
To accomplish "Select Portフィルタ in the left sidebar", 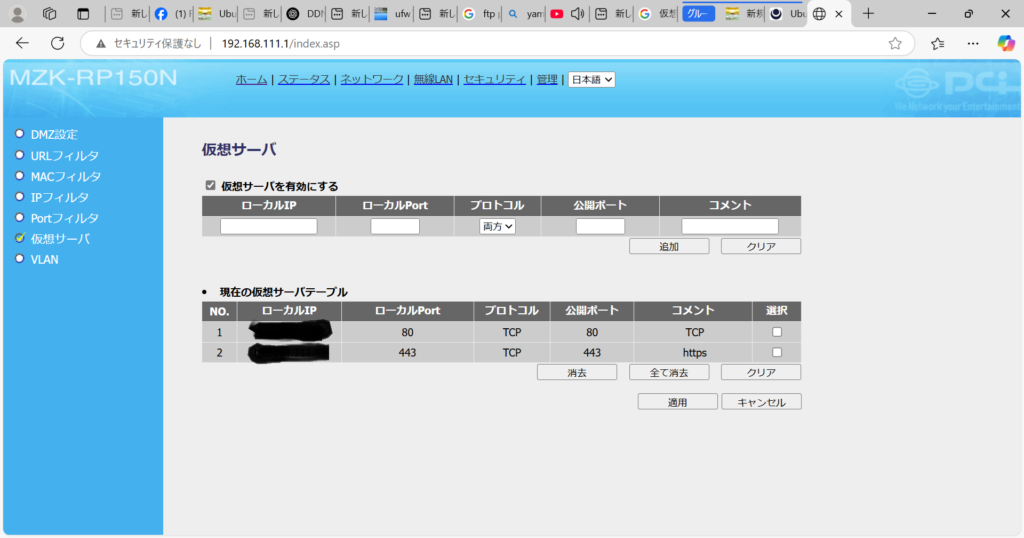I will point(64,218).
